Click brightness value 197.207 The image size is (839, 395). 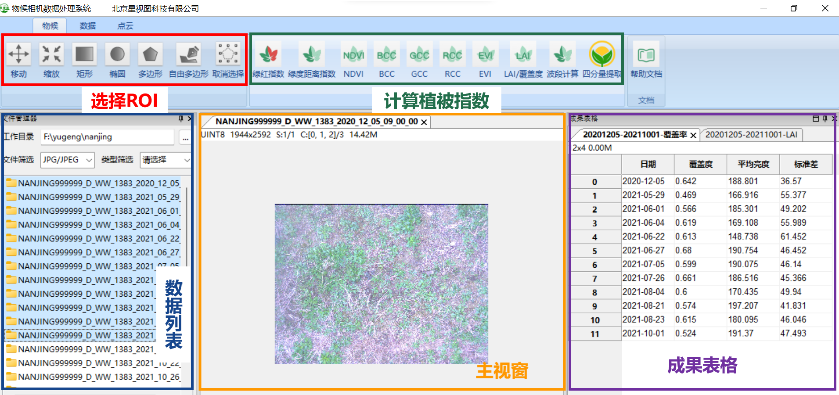point(753,306)
